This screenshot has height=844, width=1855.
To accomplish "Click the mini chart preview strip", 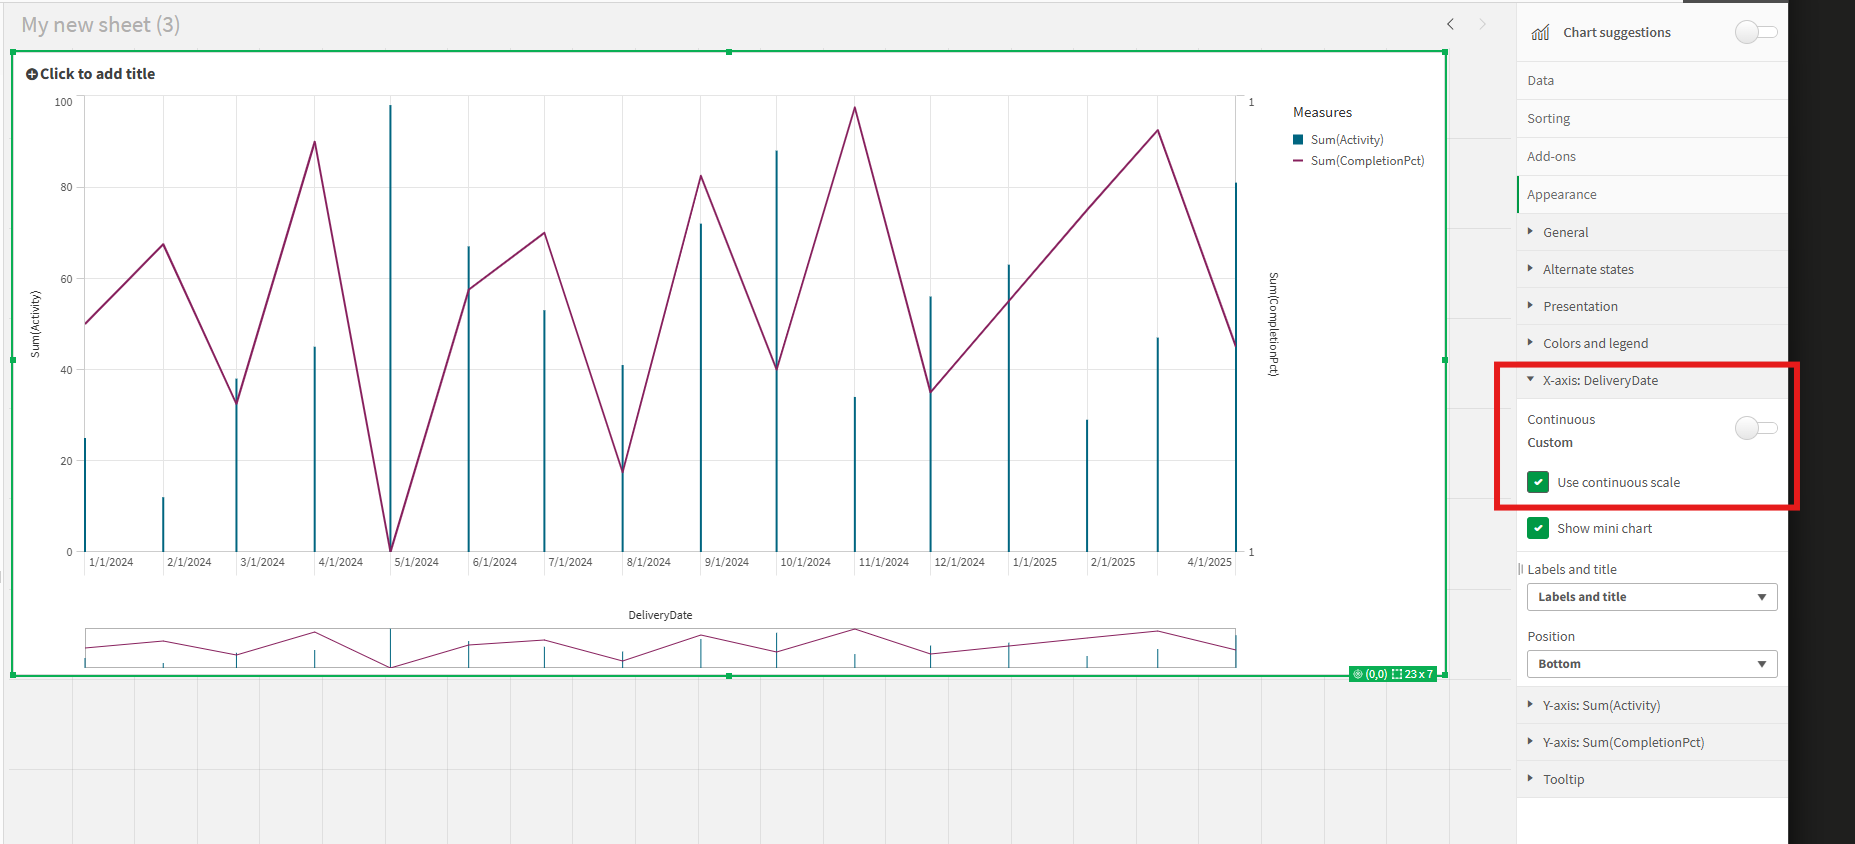I will (x=660, y=648).
